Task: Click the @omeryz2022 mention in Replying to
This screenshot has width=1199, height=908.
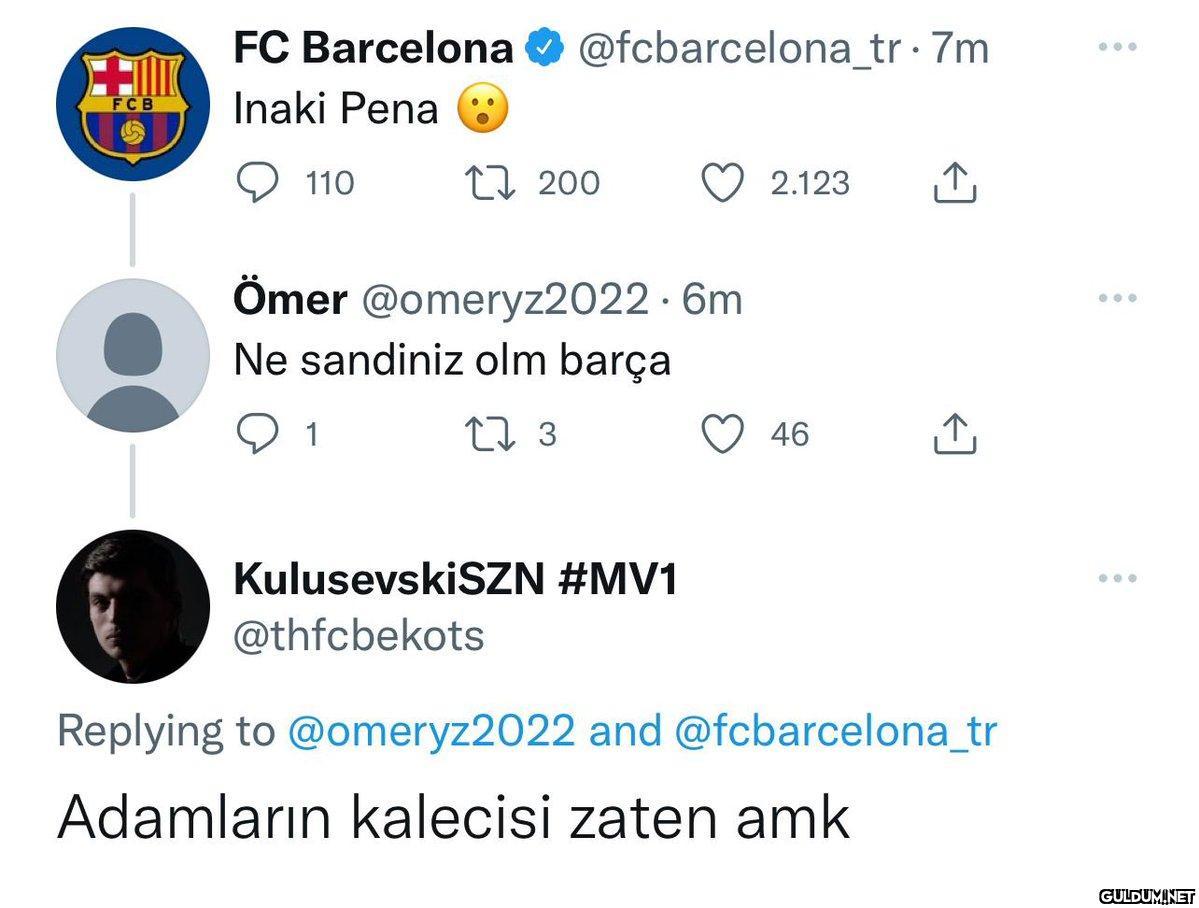Action: [431, 732]
